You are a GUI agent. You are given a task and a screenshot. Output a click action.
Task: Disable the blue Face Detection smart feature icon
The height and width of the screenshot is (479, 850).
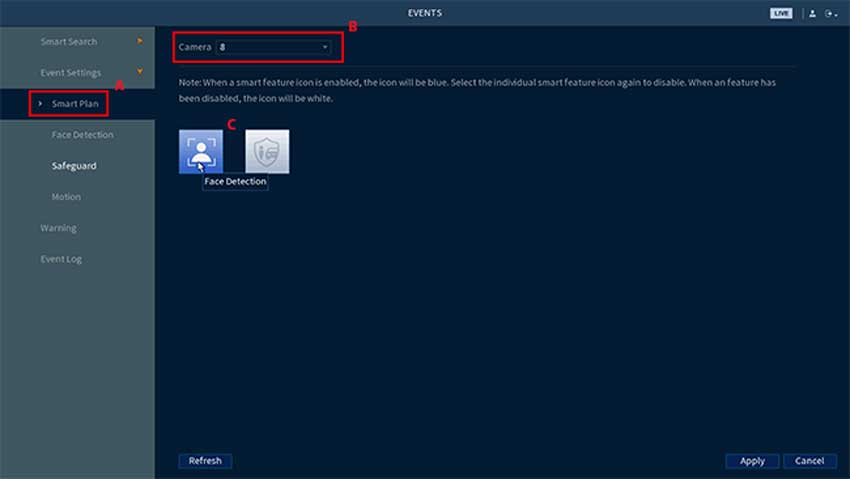[201, 151]
